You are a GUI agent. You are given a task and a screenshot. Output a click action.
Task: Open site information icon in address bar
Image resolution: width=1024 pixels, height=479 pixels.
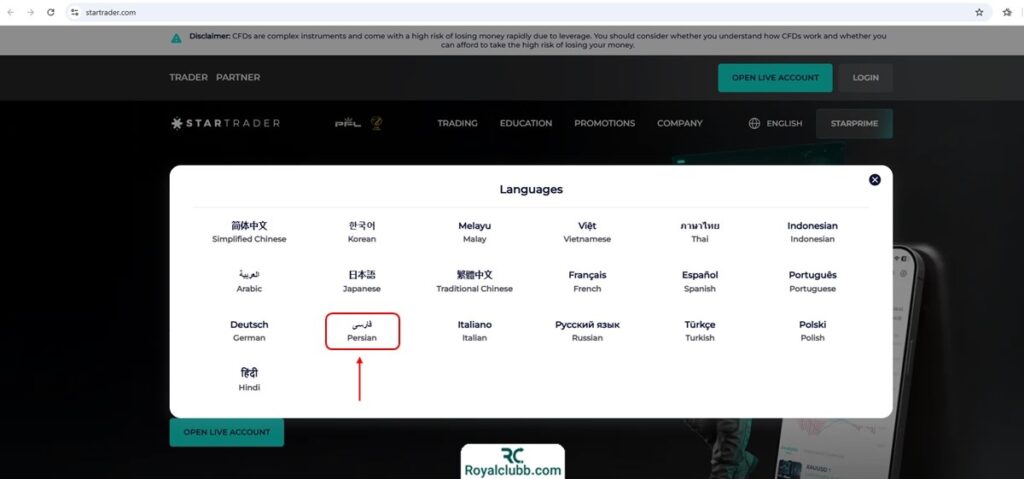click(x=75, y=12)
